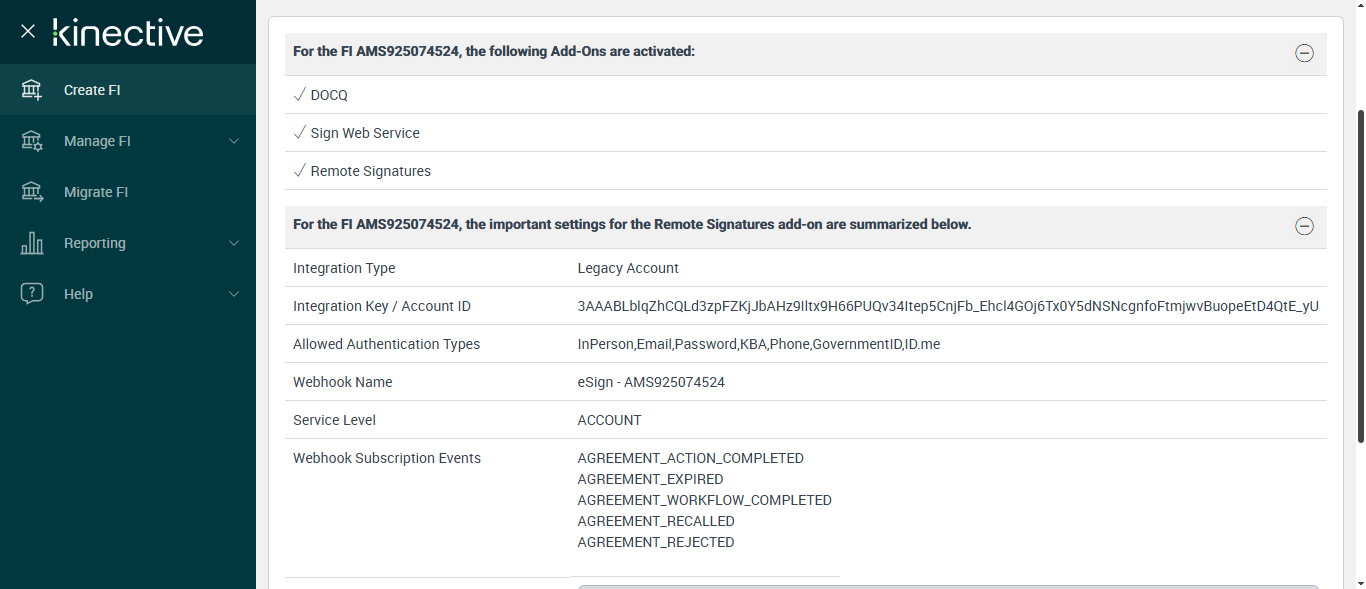The height and width of the screenshot is (589, 1366).
Task: Select the Migrate FI menu item
Action: pyautogui.click(x=96, y=192)
